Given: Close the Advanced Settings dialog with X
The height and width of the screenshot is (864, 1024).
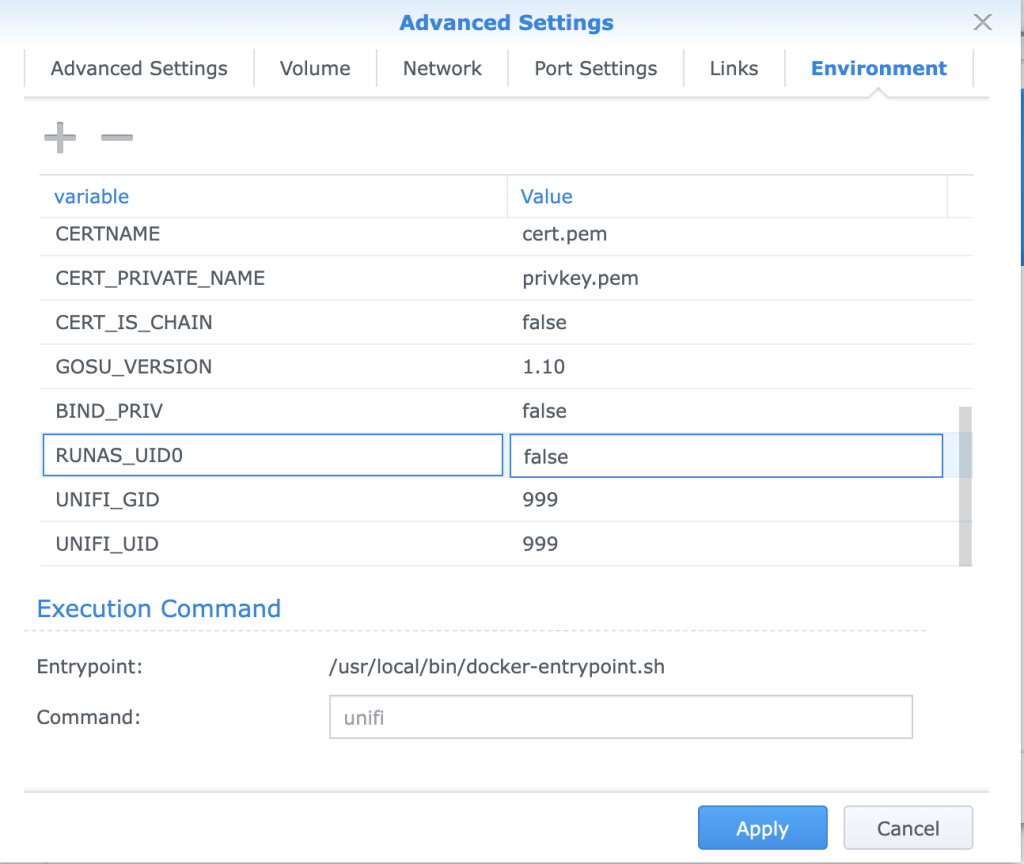Looking at the screenshot, I should click(982, 22).
